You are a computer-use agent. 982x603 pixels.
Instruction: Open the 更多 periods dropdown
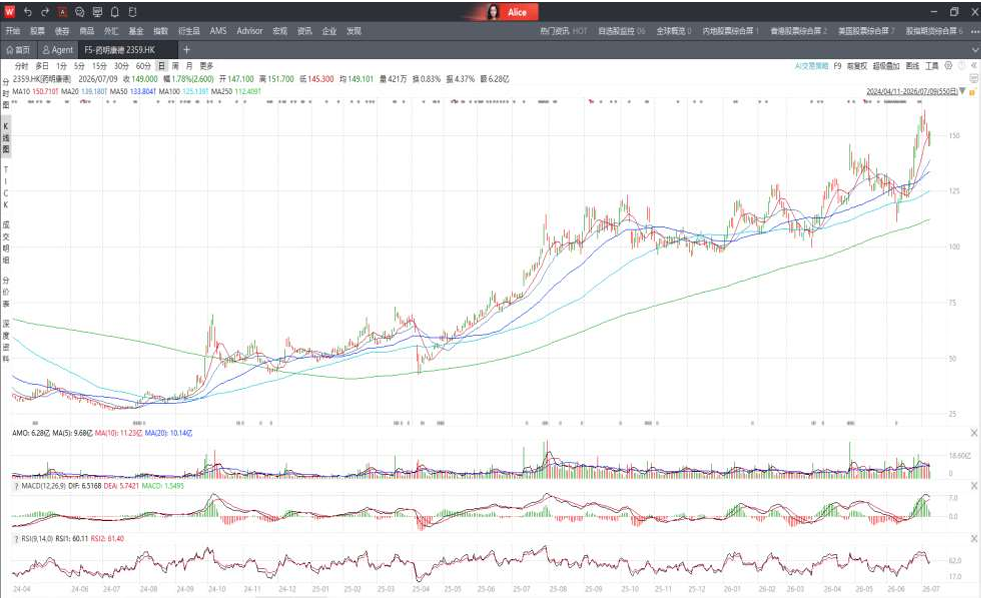[x=207, y=66]
